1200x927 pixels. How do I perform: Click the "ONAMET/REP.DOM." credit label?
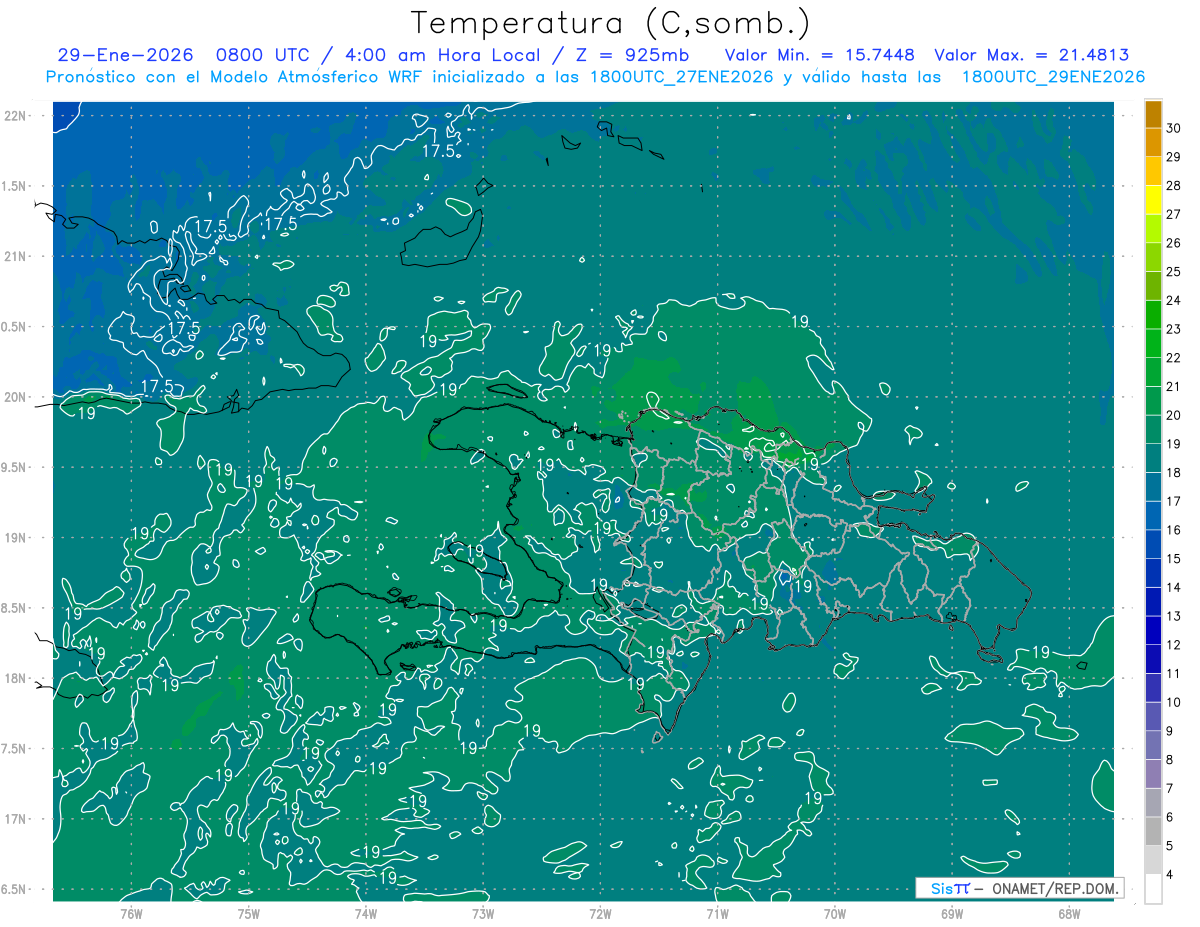1053,888
